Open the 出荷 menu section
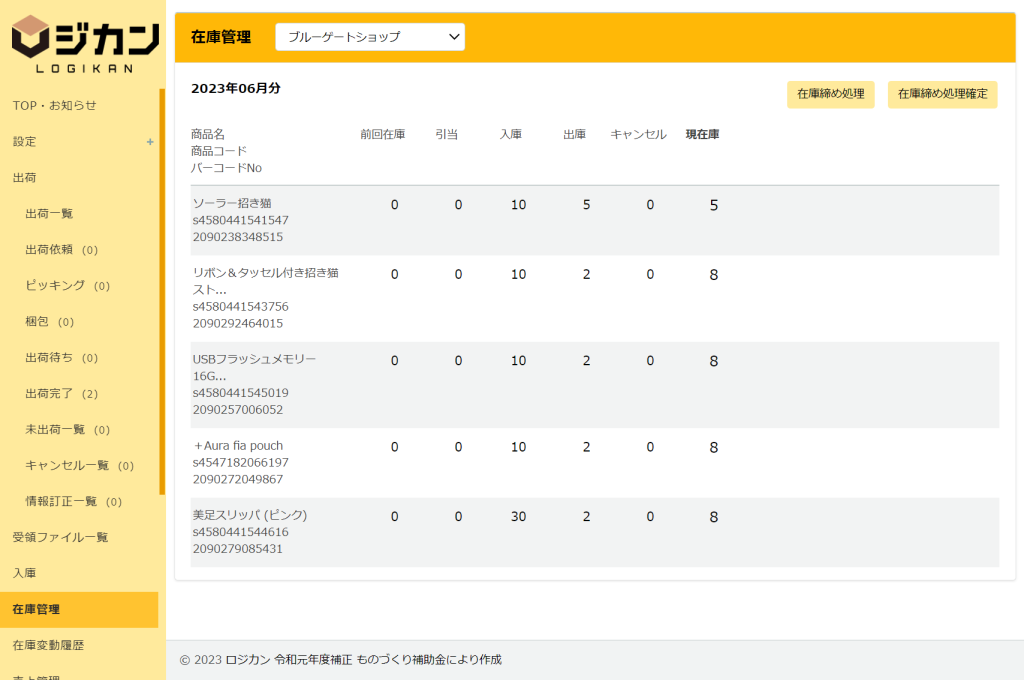The image size is (1024, 680). [24, 178]
